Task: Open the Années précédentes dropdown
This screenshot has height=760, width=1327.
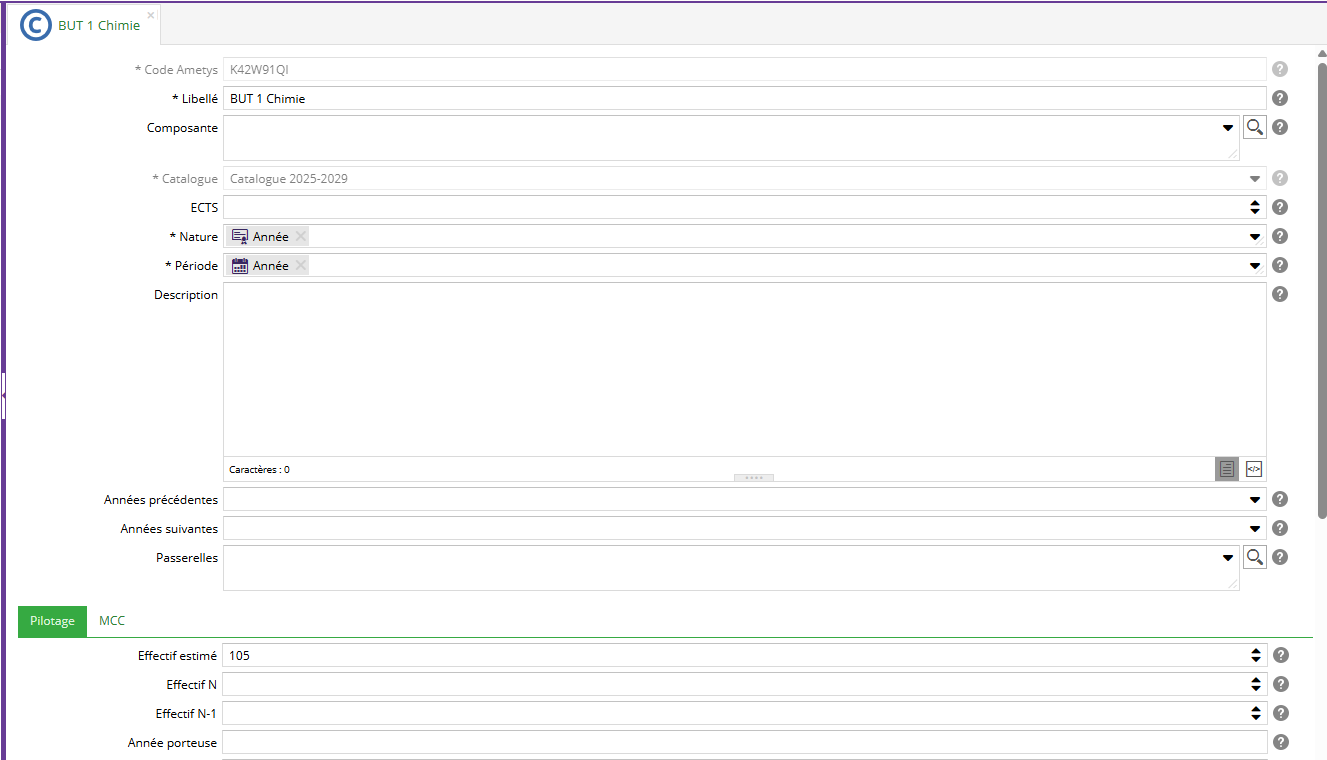Action: click(x=1254, y=499)
